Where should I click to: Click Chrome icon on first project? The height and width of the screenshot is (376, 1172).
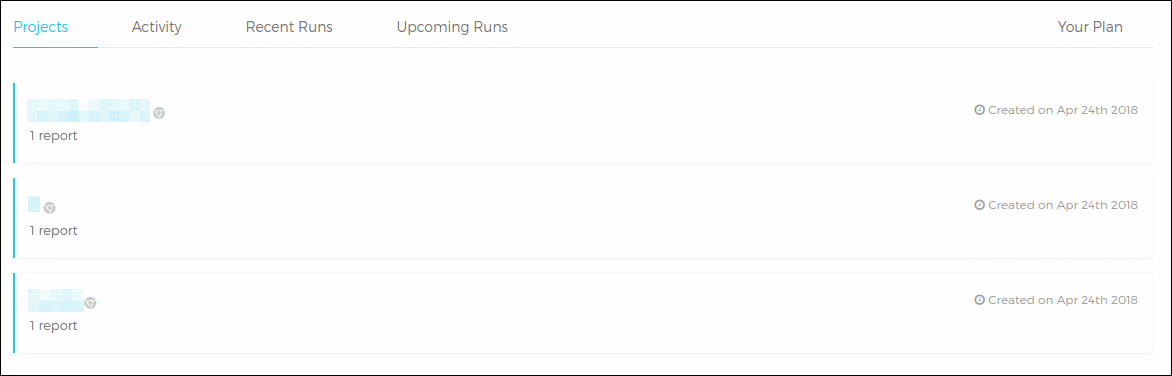point(159,113)
